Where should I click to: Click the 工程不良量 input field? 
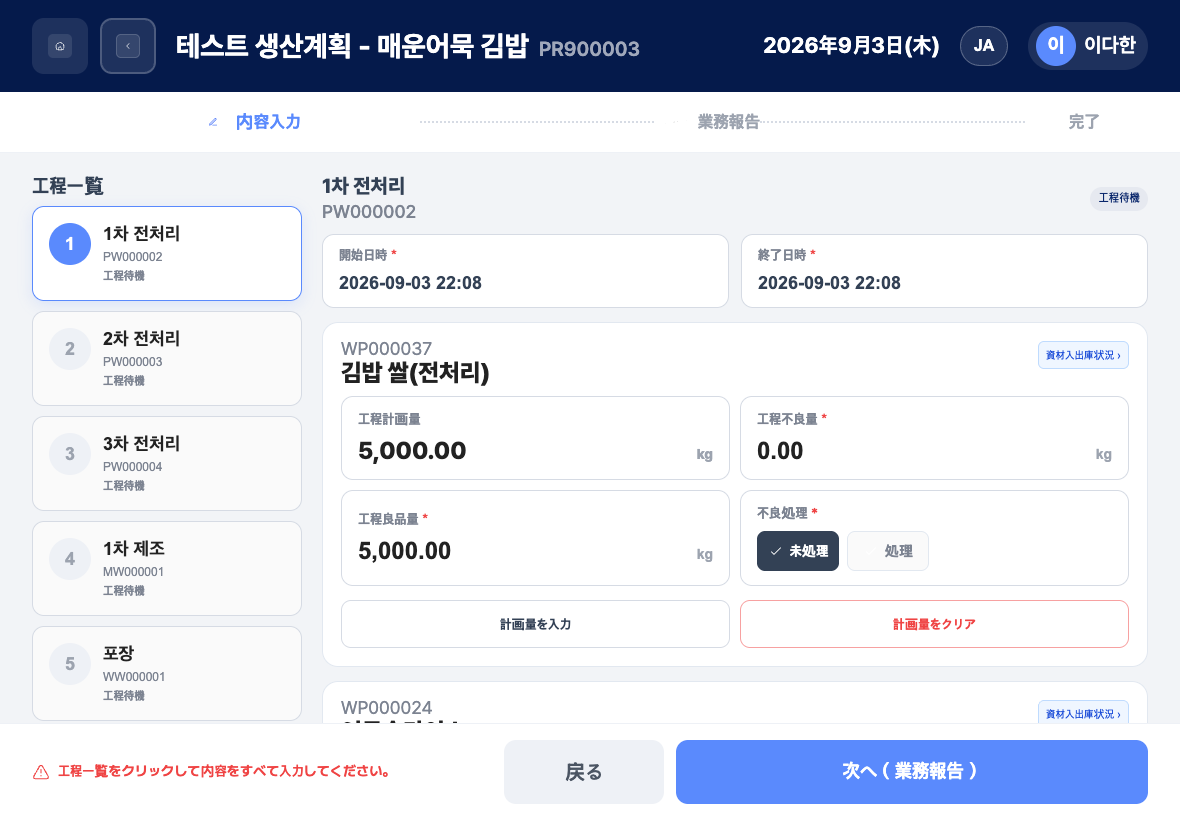tap(934, 438)
